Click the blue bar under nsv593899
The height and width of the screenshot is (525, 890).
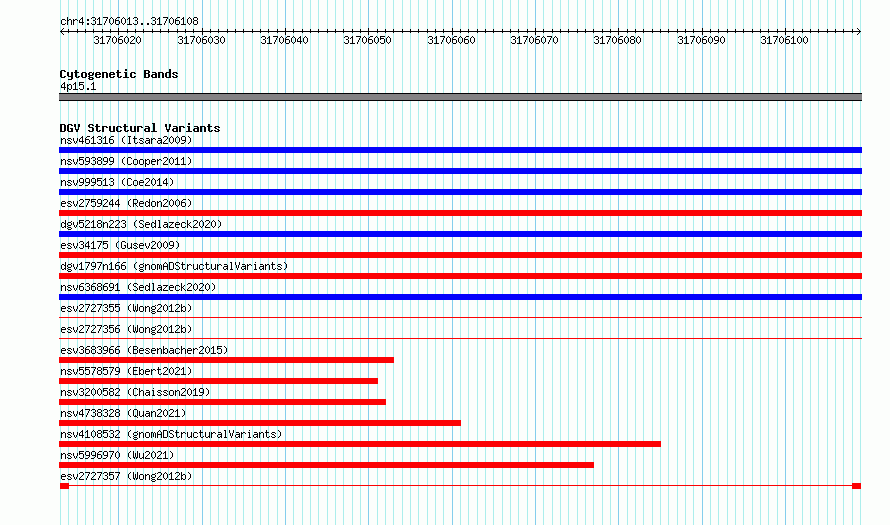point(460,171)
